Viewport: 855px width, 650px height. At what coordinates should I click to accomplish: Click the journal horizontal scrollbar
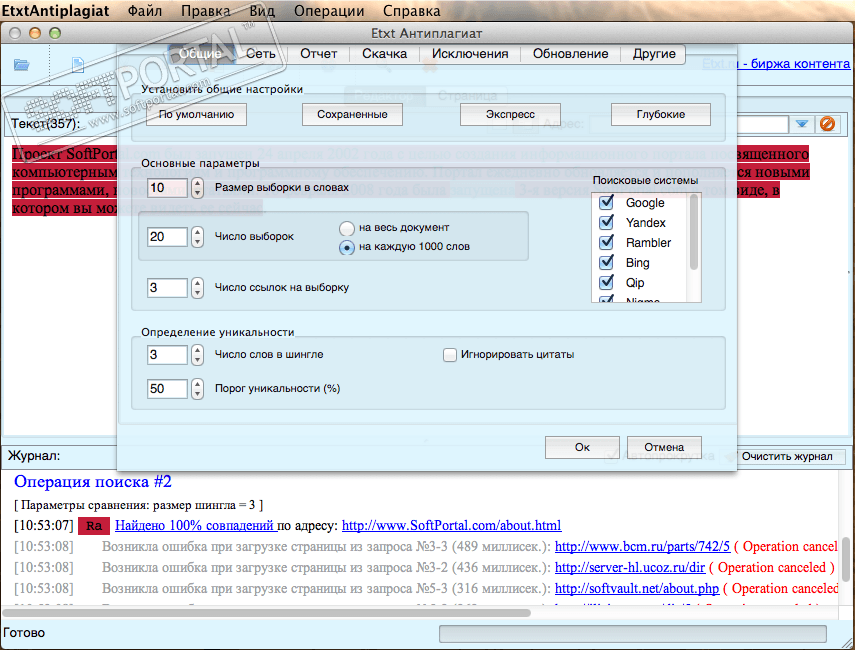pyautogui.click(x=268, y=612)
